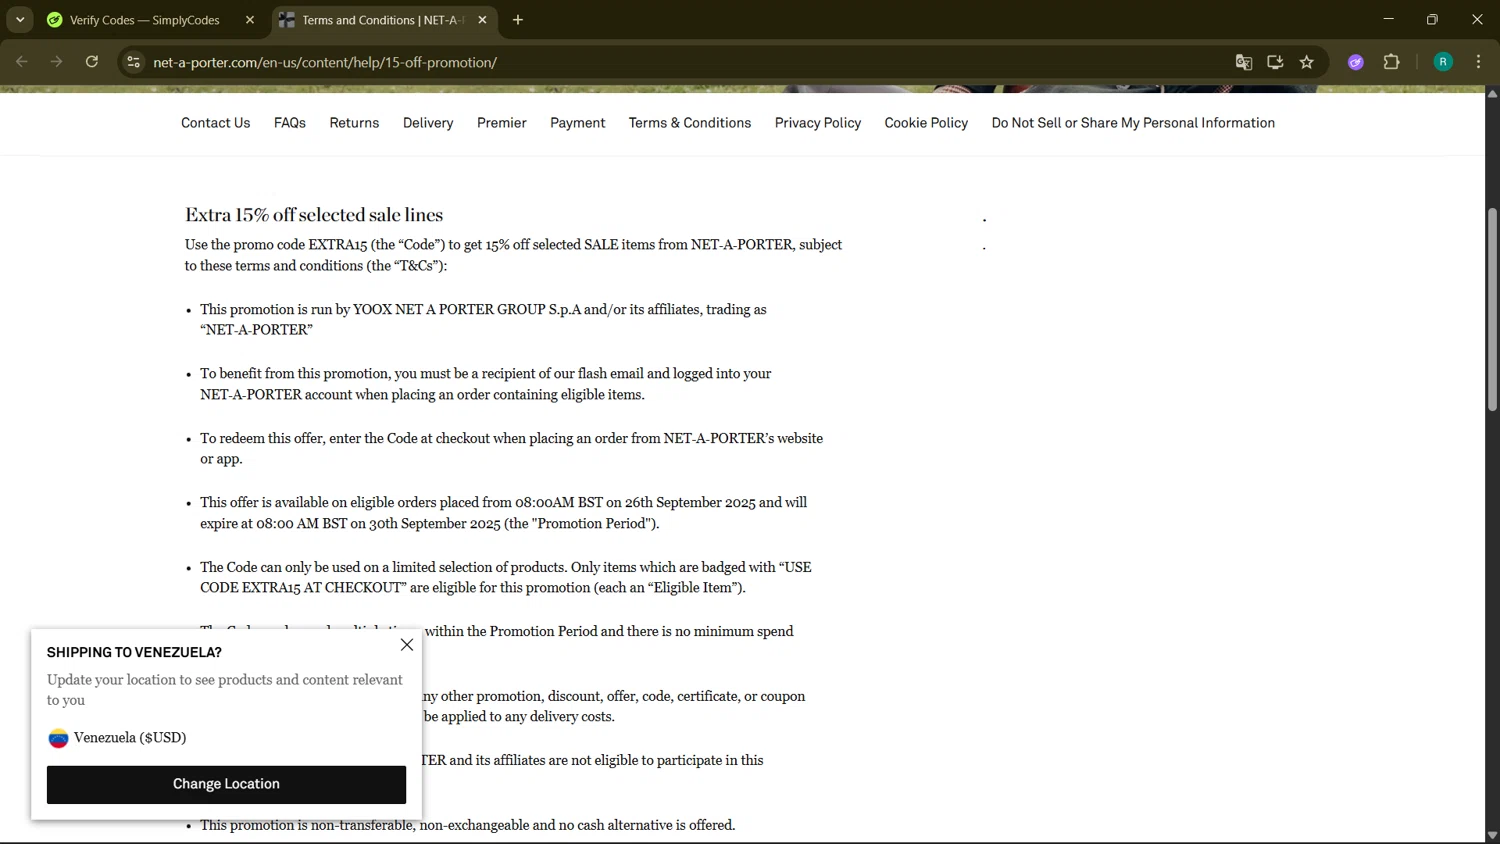Open the Extensions puzzle menu
This screenshot has width=1500, height=844.
[x=1391, y=62]
